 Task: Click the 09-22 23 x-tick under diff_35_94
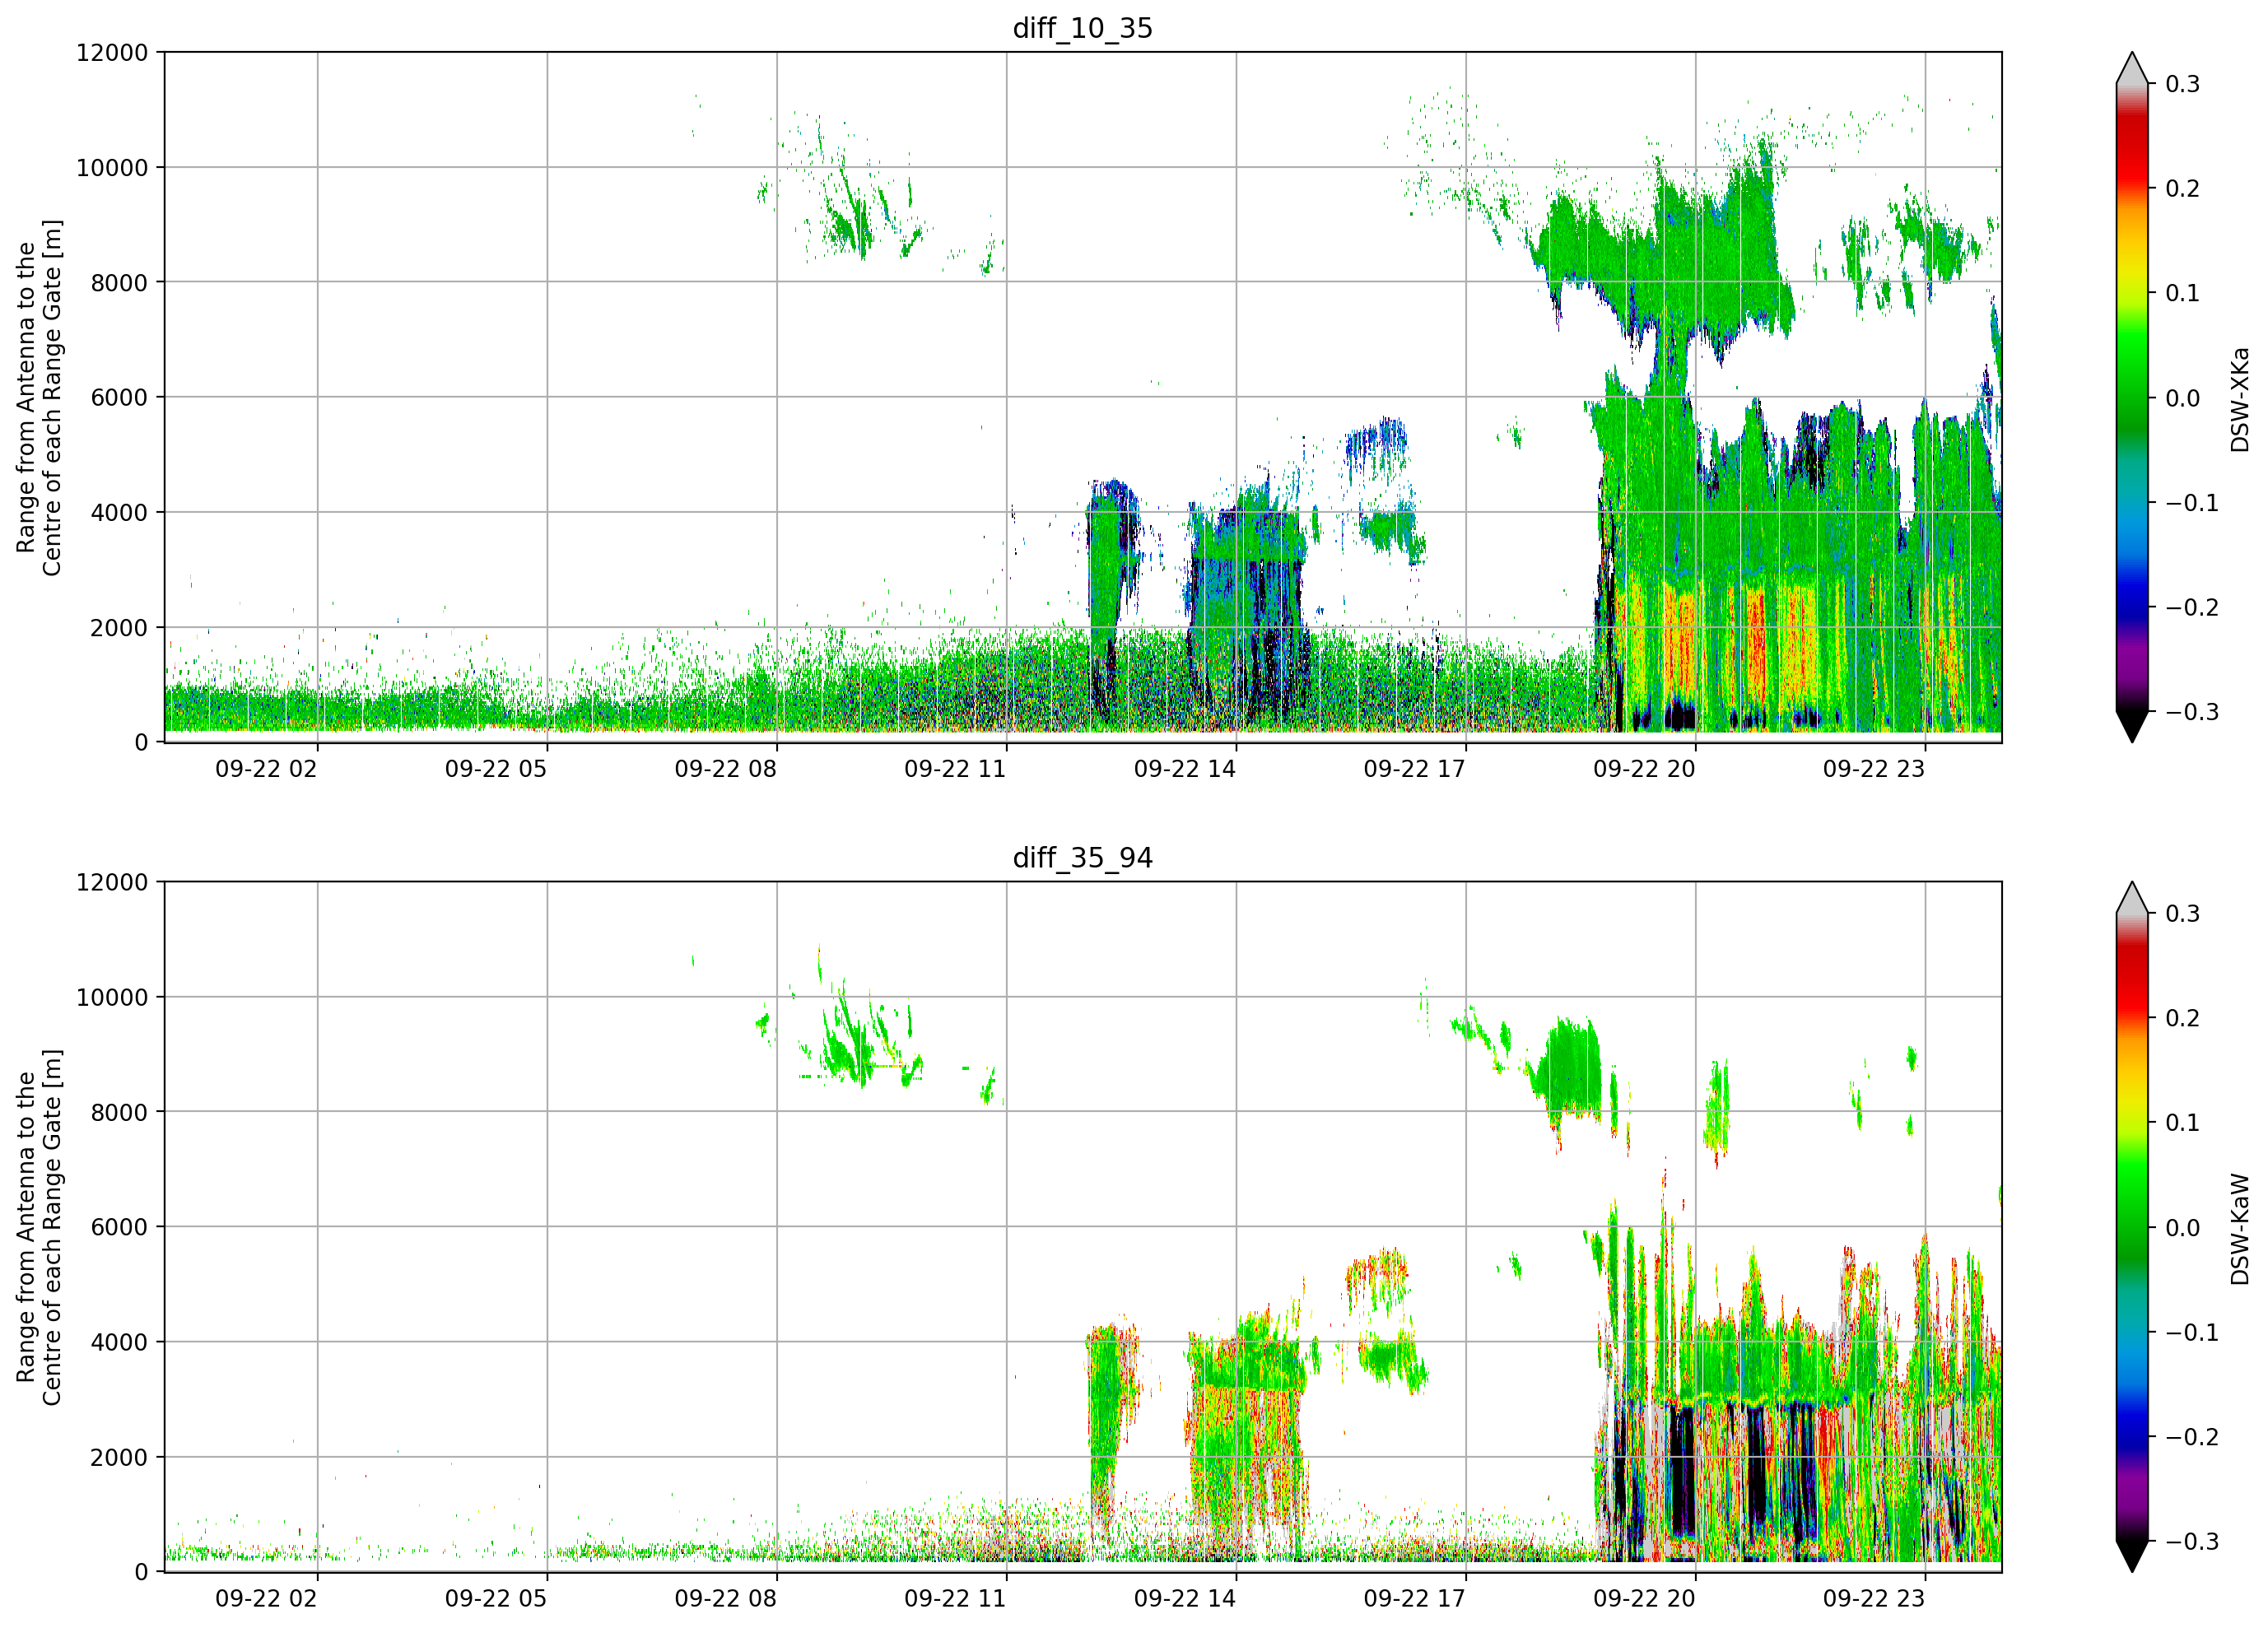click(1873, 1599)
